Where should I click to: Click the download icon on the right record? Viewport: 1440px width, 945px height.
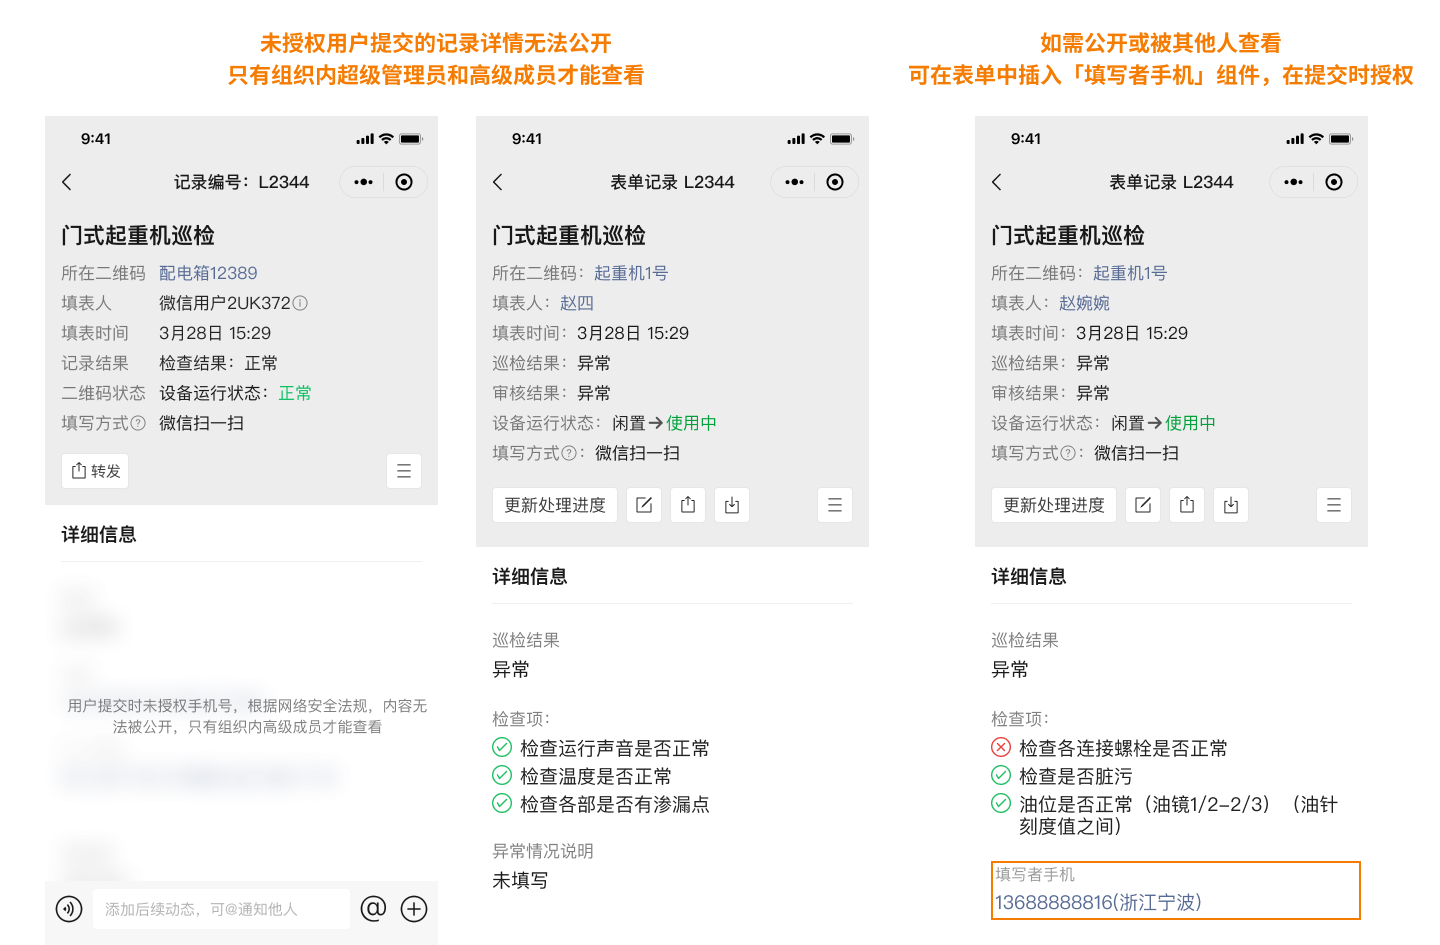click(x=1231, y=505)
